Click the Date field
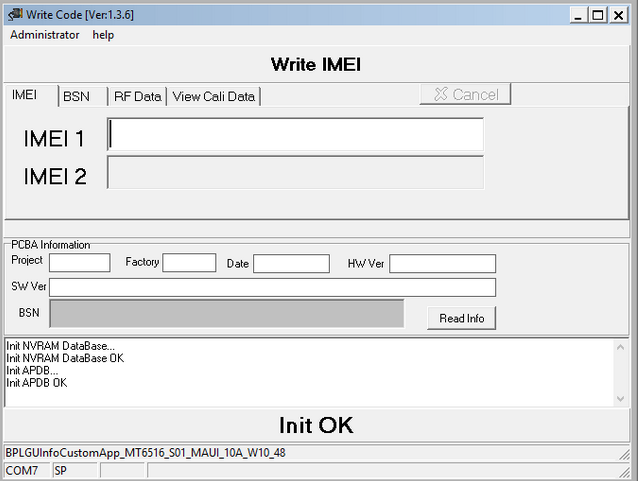 point(291,263)
